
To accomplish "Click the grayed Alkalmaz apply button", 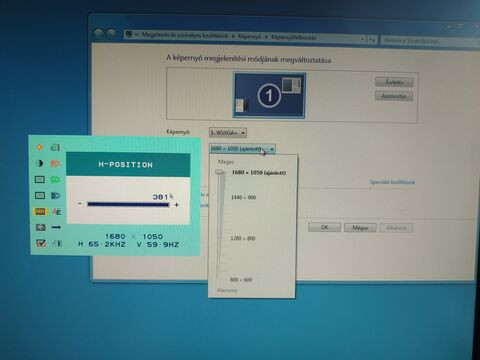I will pyautogui.click(x=396, y=228).
